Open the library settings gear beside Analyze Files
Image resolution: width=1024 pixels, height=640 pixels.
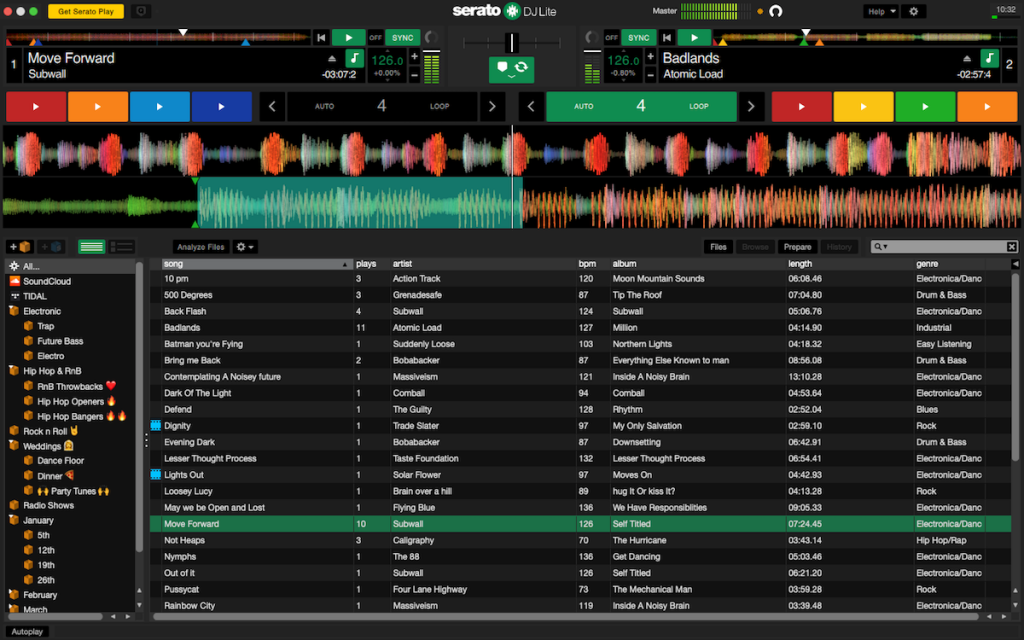click(x=240, y=246)
